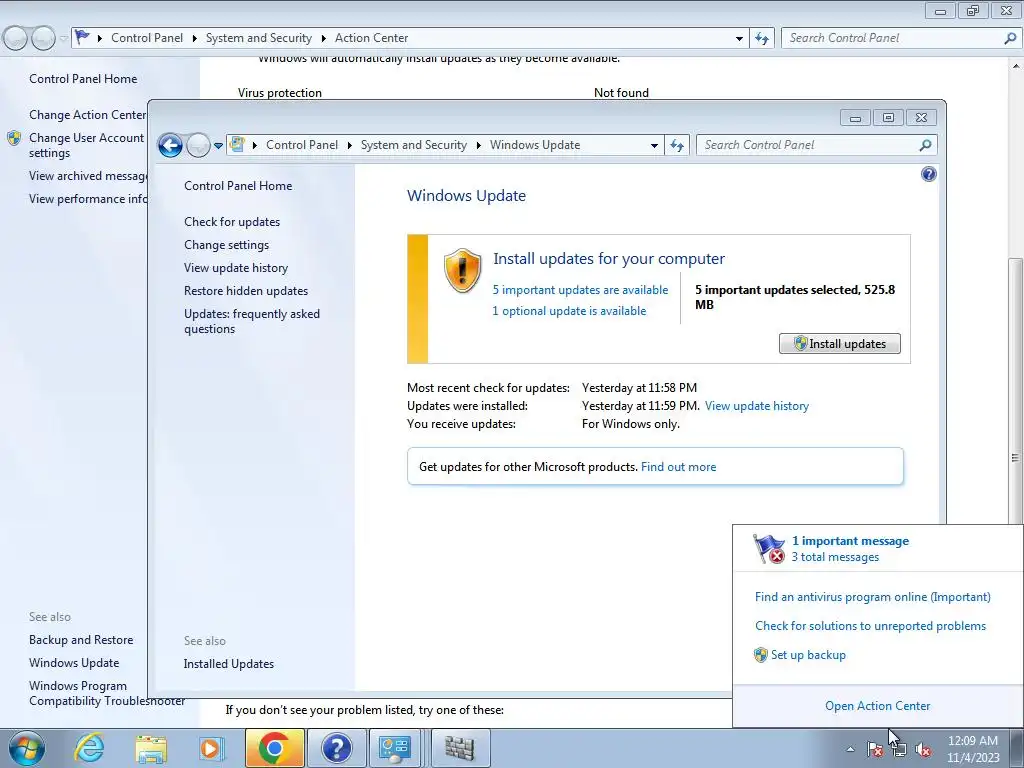Go to Control Panel Home in Windows Update window
The height and width of the screenshot is (768, 1024).
238,185
